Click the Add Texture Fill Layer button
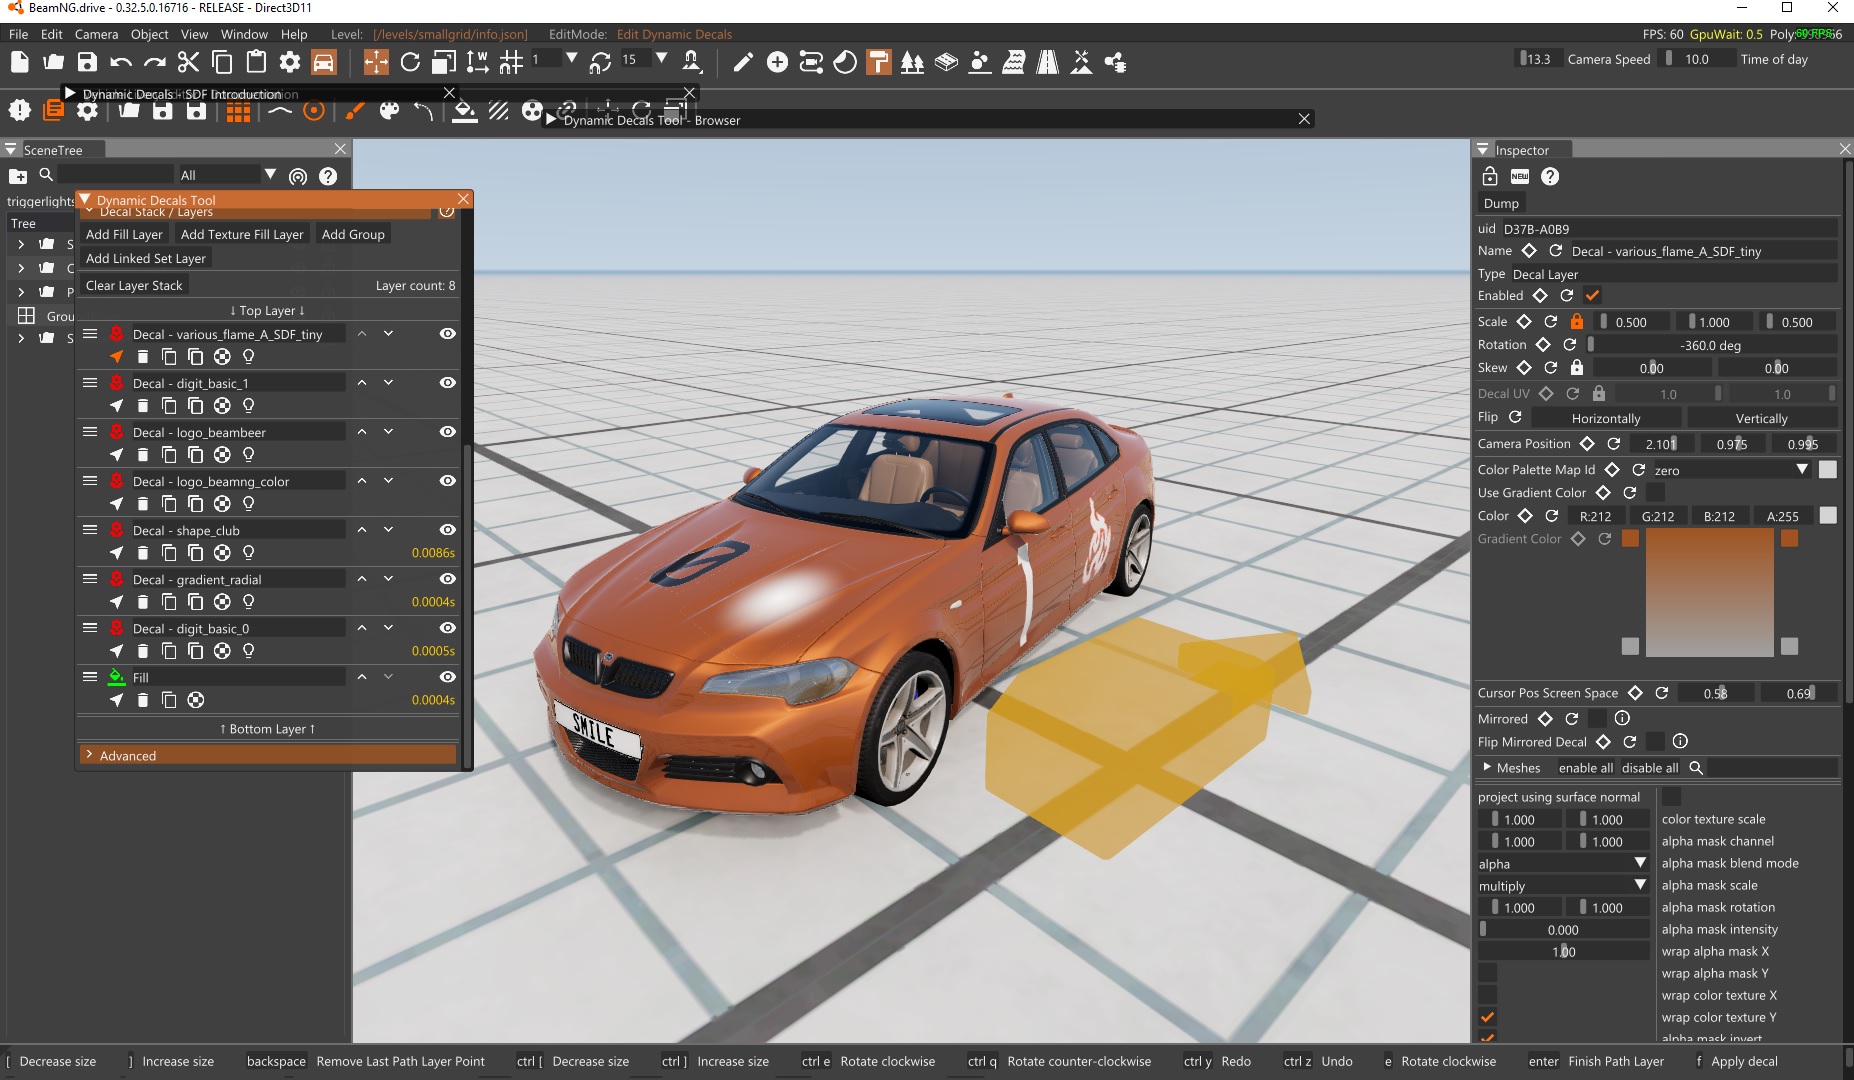 coord(242,234)
